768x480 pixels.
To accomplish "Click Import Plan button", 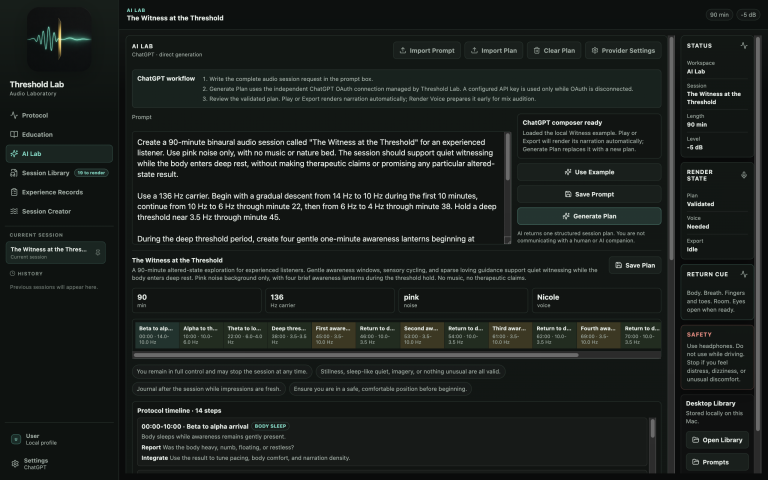I will pyautogui.click(x=494, y=50).
